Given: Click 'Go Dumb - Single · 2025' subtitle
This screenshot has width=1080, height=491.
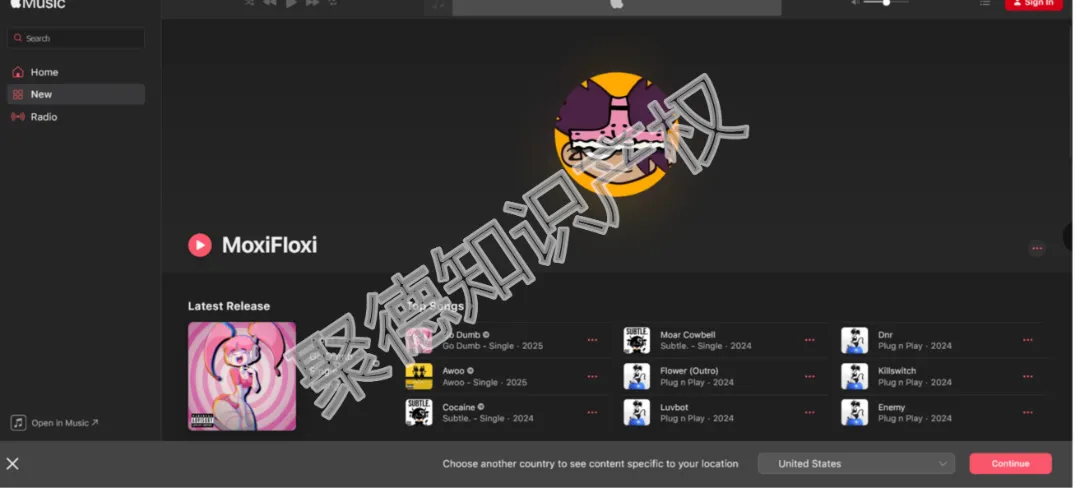Looking at the screenshot, I should (492, 346).
